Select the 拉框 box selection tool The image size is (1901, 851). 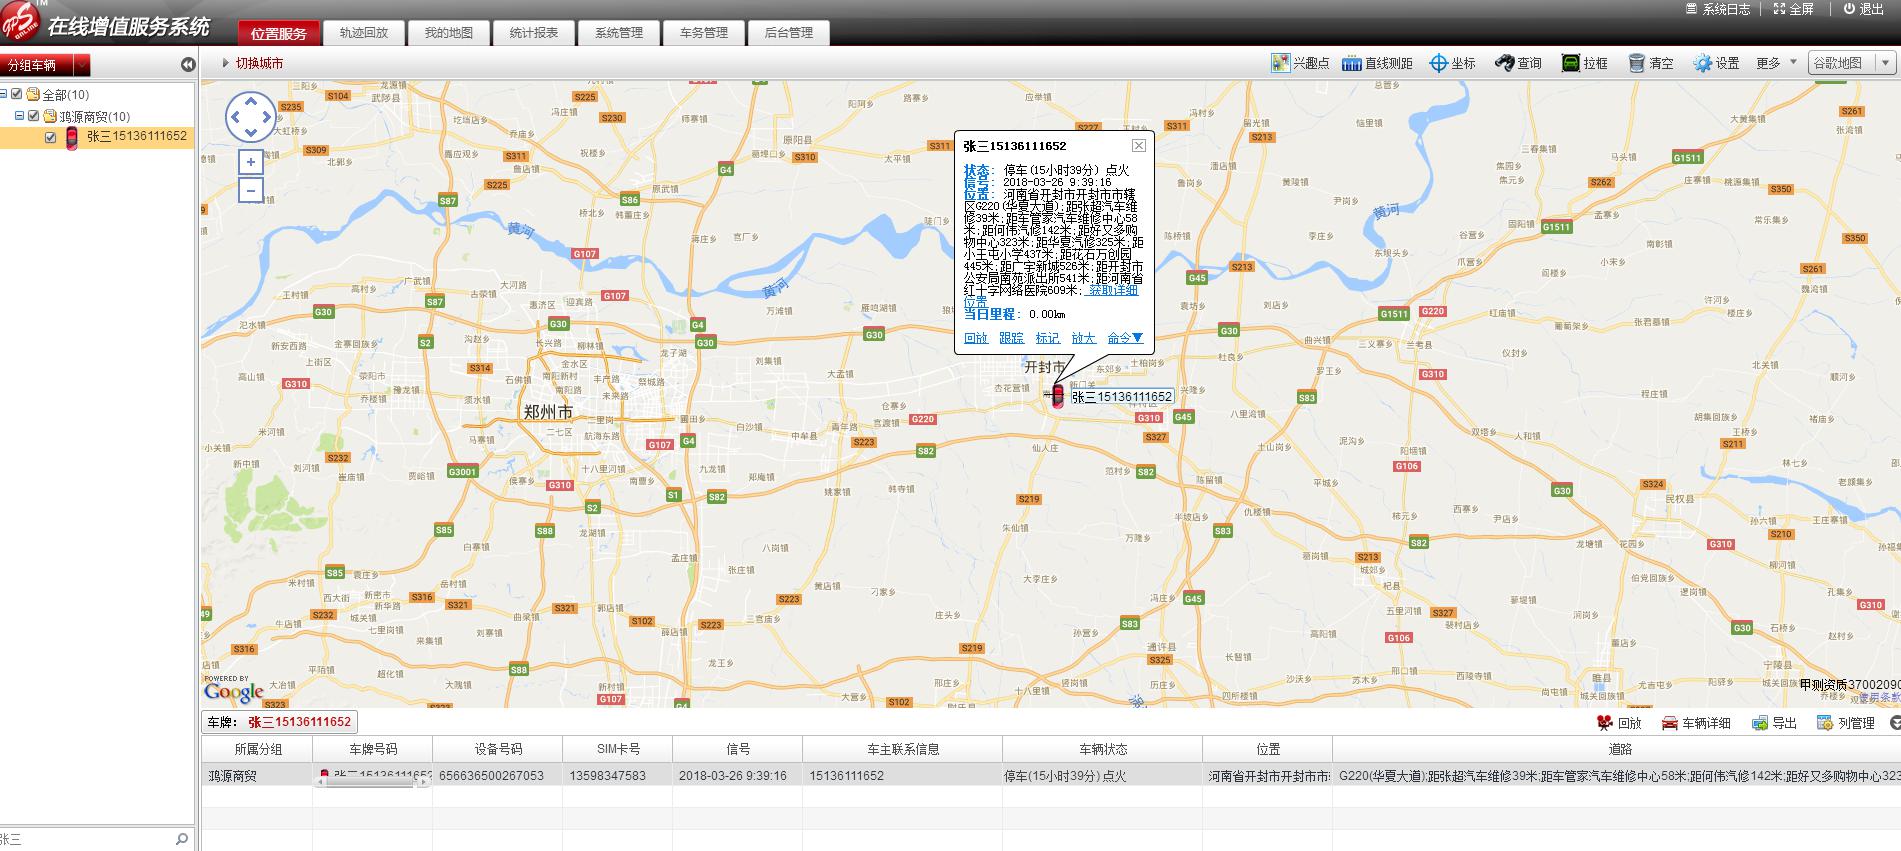pos(1571,63)
